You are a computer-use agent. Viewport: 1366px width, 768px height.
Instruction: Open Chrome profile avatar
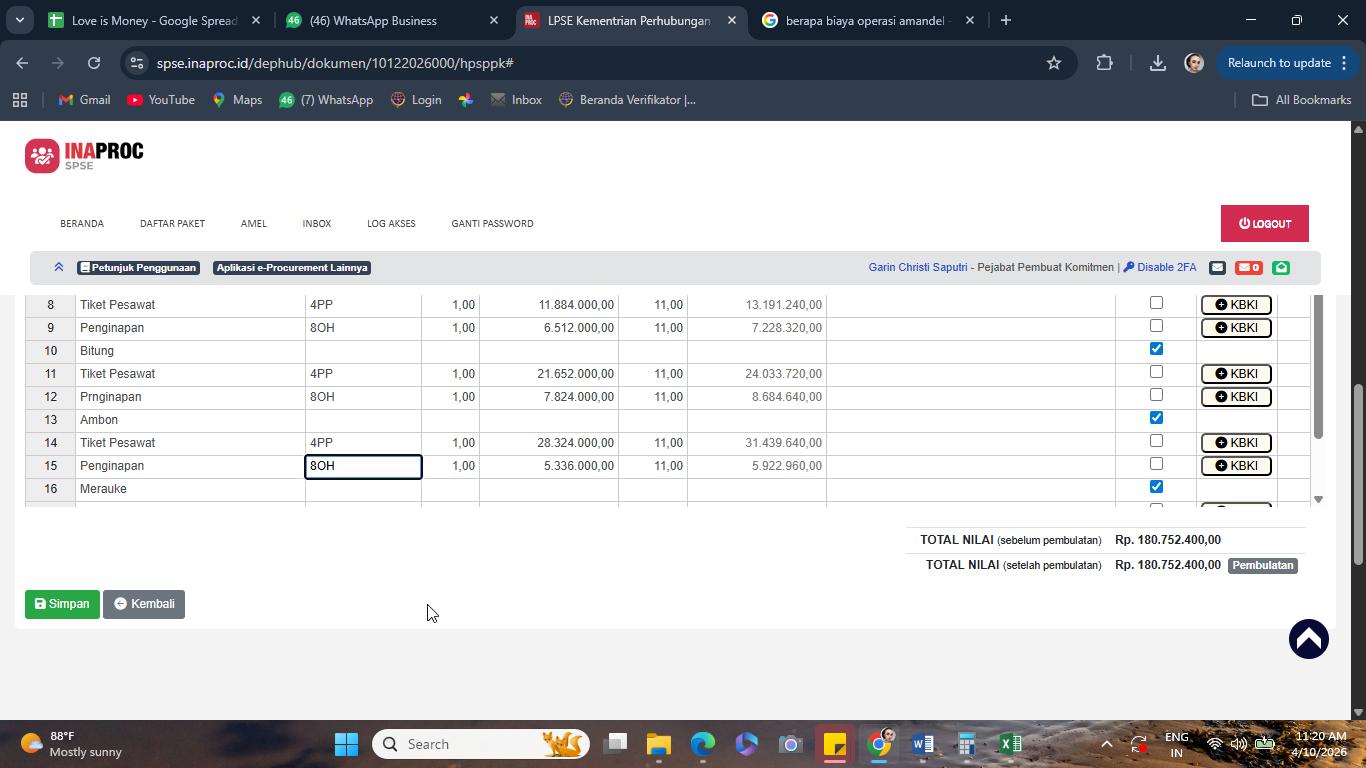(1193, 63)
